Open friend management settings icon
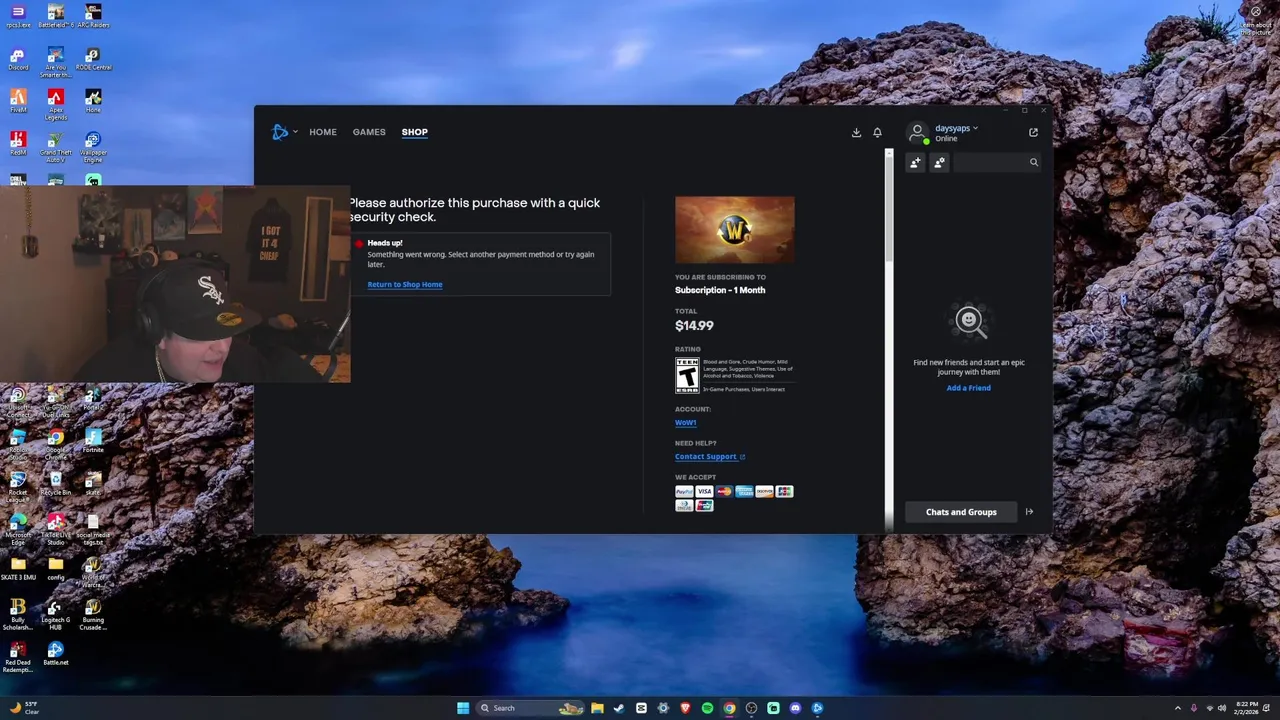Viewport: 1280px width, 720px height. tap(939, 162)
